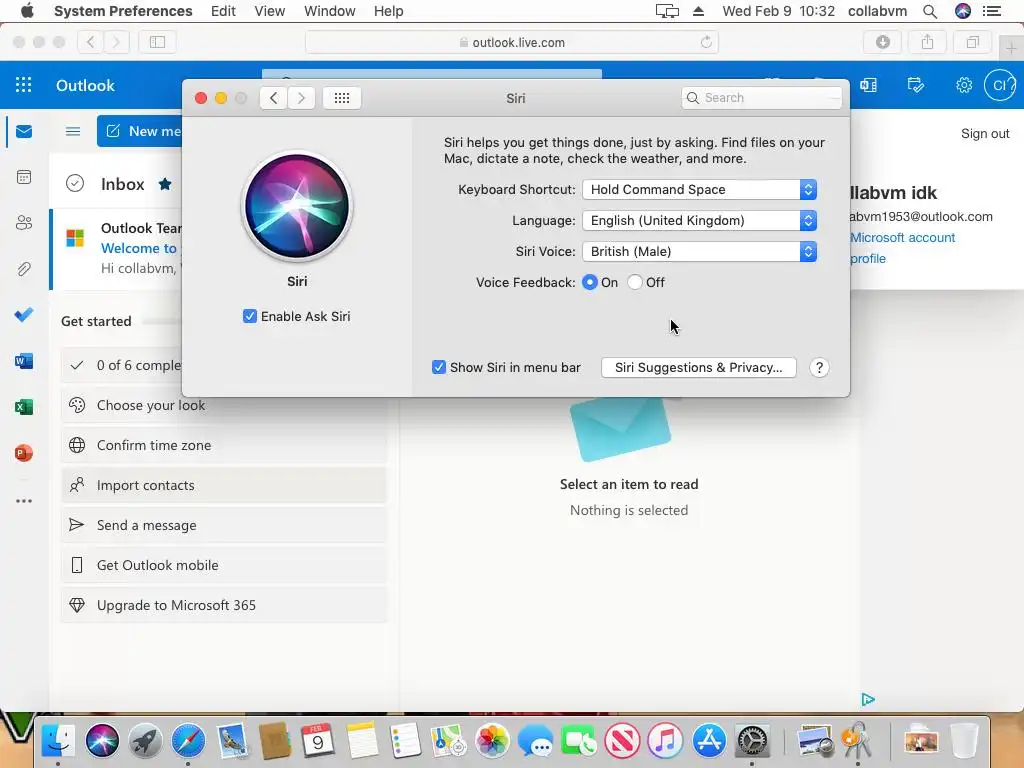Go back in System Preferences
The width and height of the screenshot is (1024, 768).
click(x=274, y=98)
